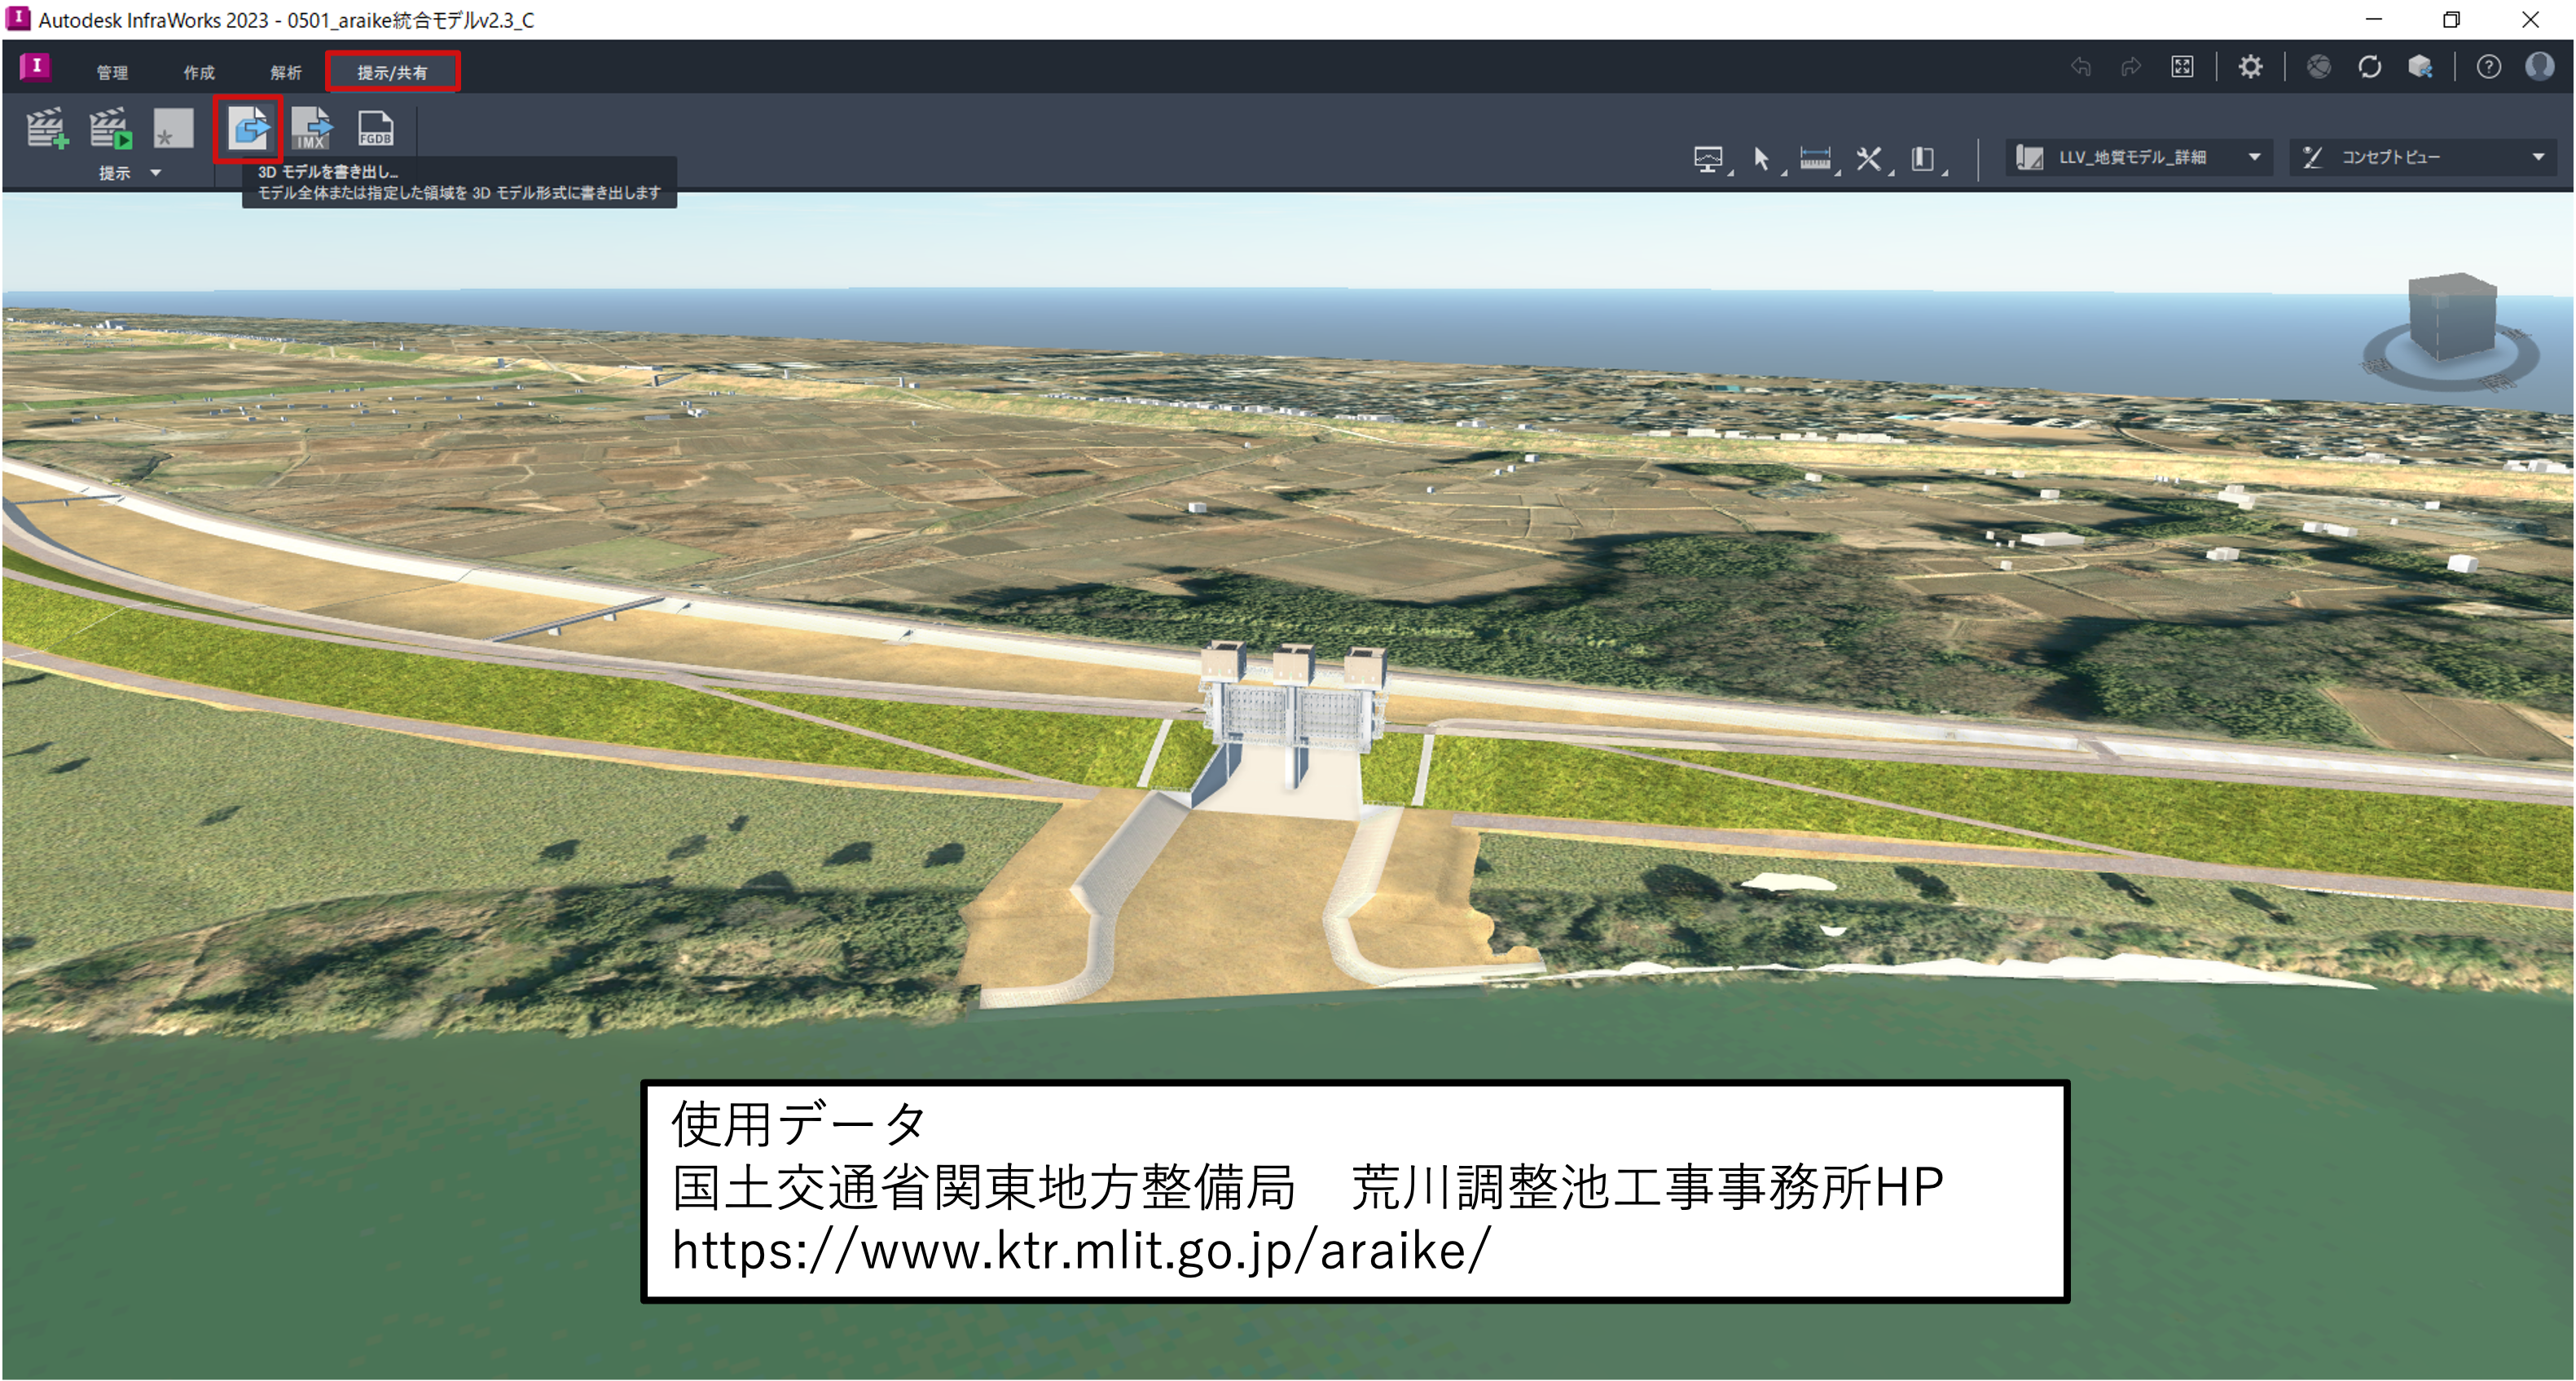
Task: Open the 作成 tab
Action: (x=199, y=72)
